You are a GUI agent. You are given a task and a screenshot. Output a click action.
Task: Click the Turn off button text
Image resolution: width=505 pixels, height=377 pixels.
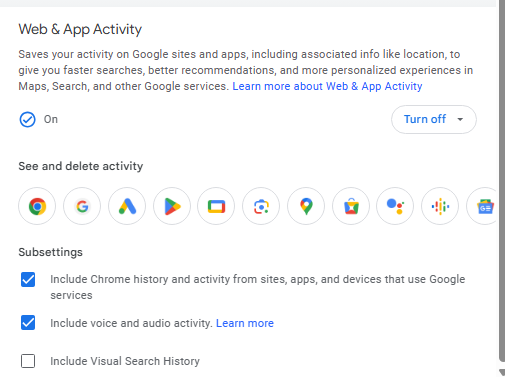pyautogui.click(x=425, y=119)
